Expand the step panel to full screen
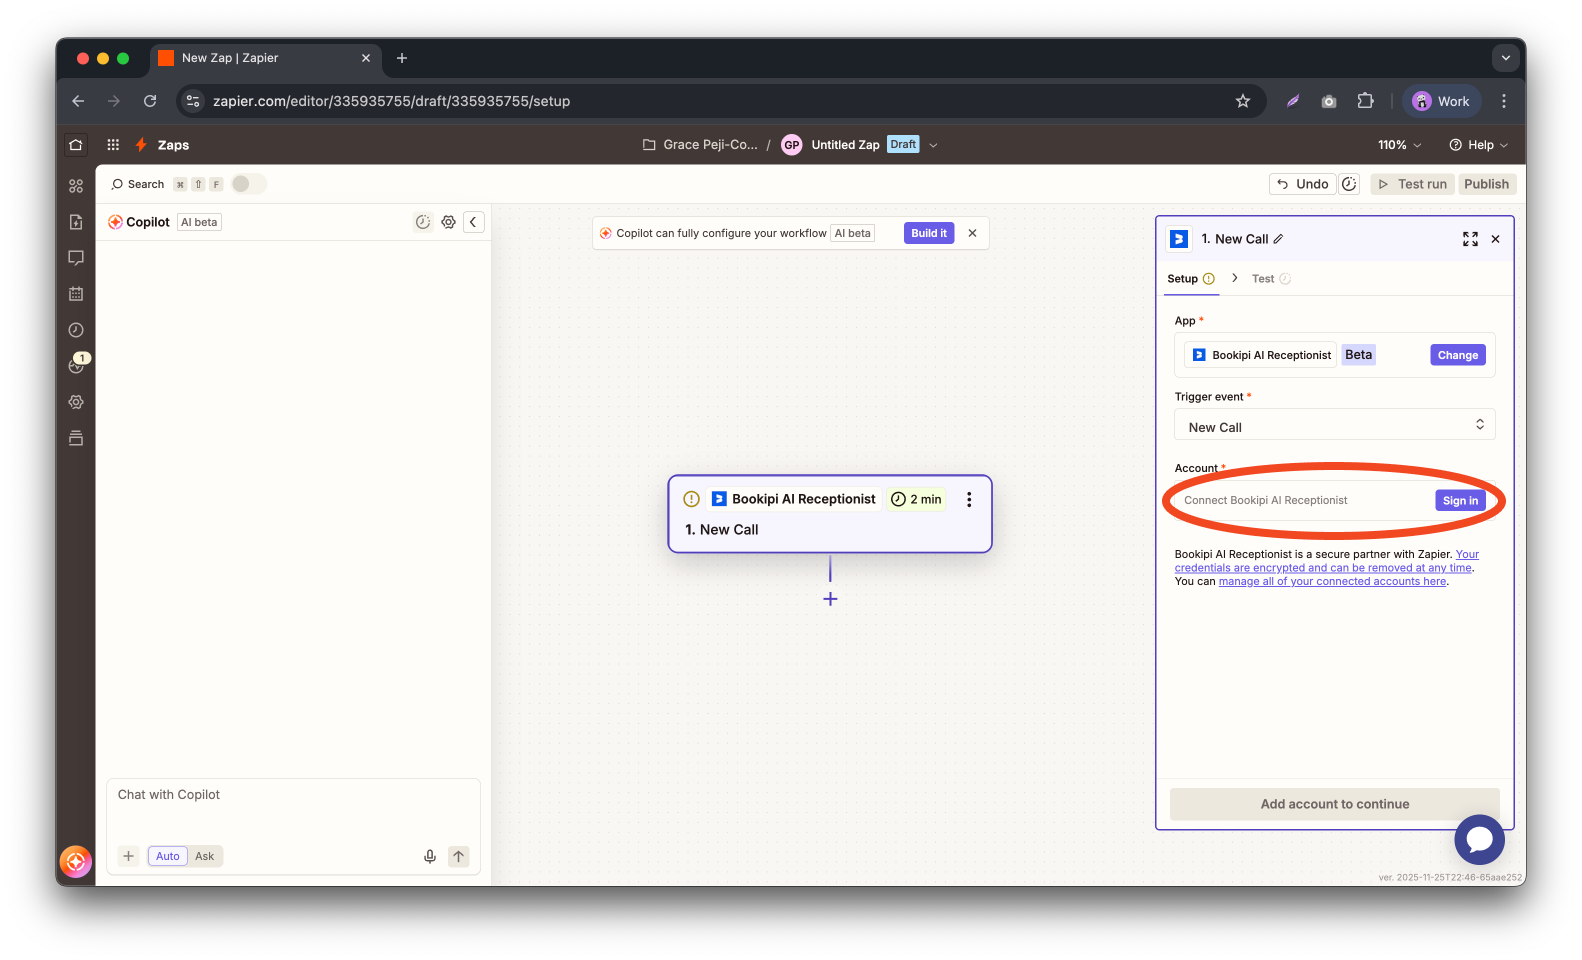 point(1470,239)
